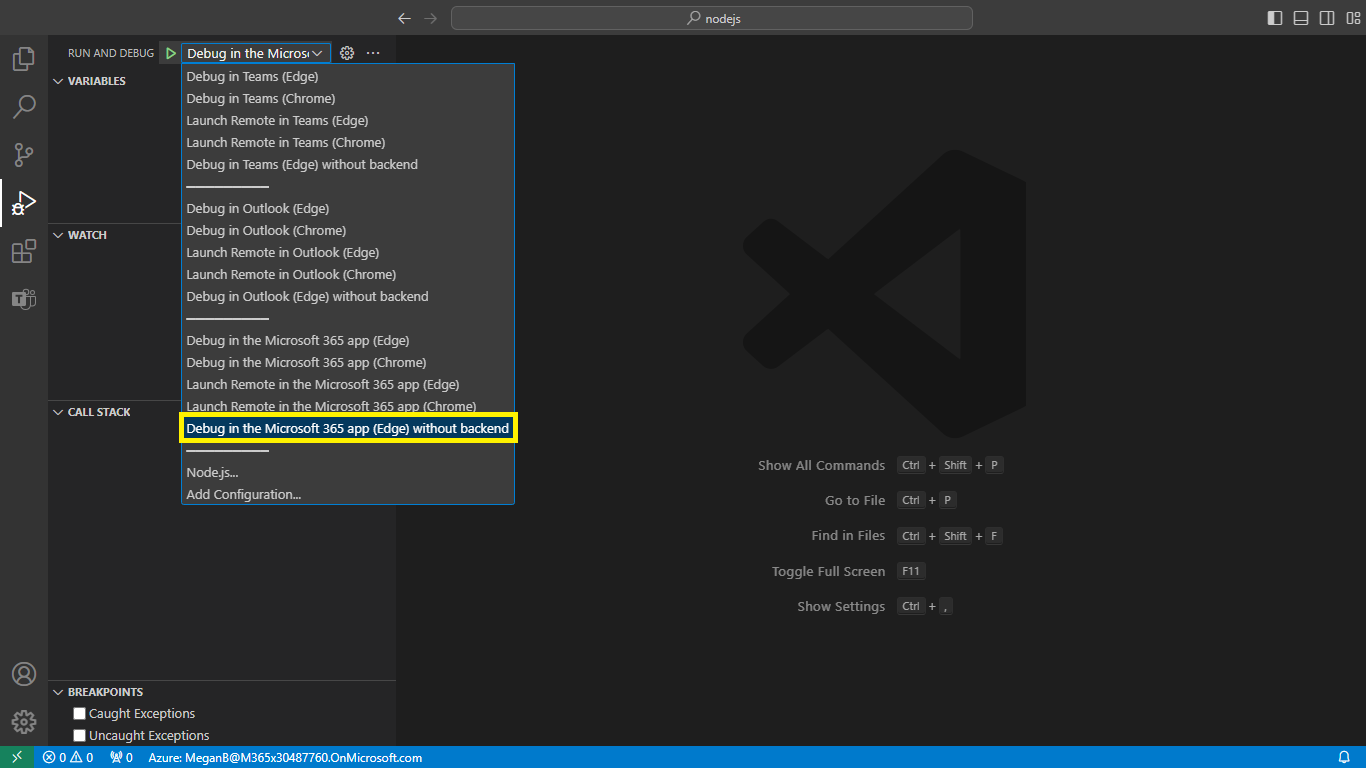The image size is (1366, 768).
Task: Choose the Node.js... option
Action: (x=348, y=472)
